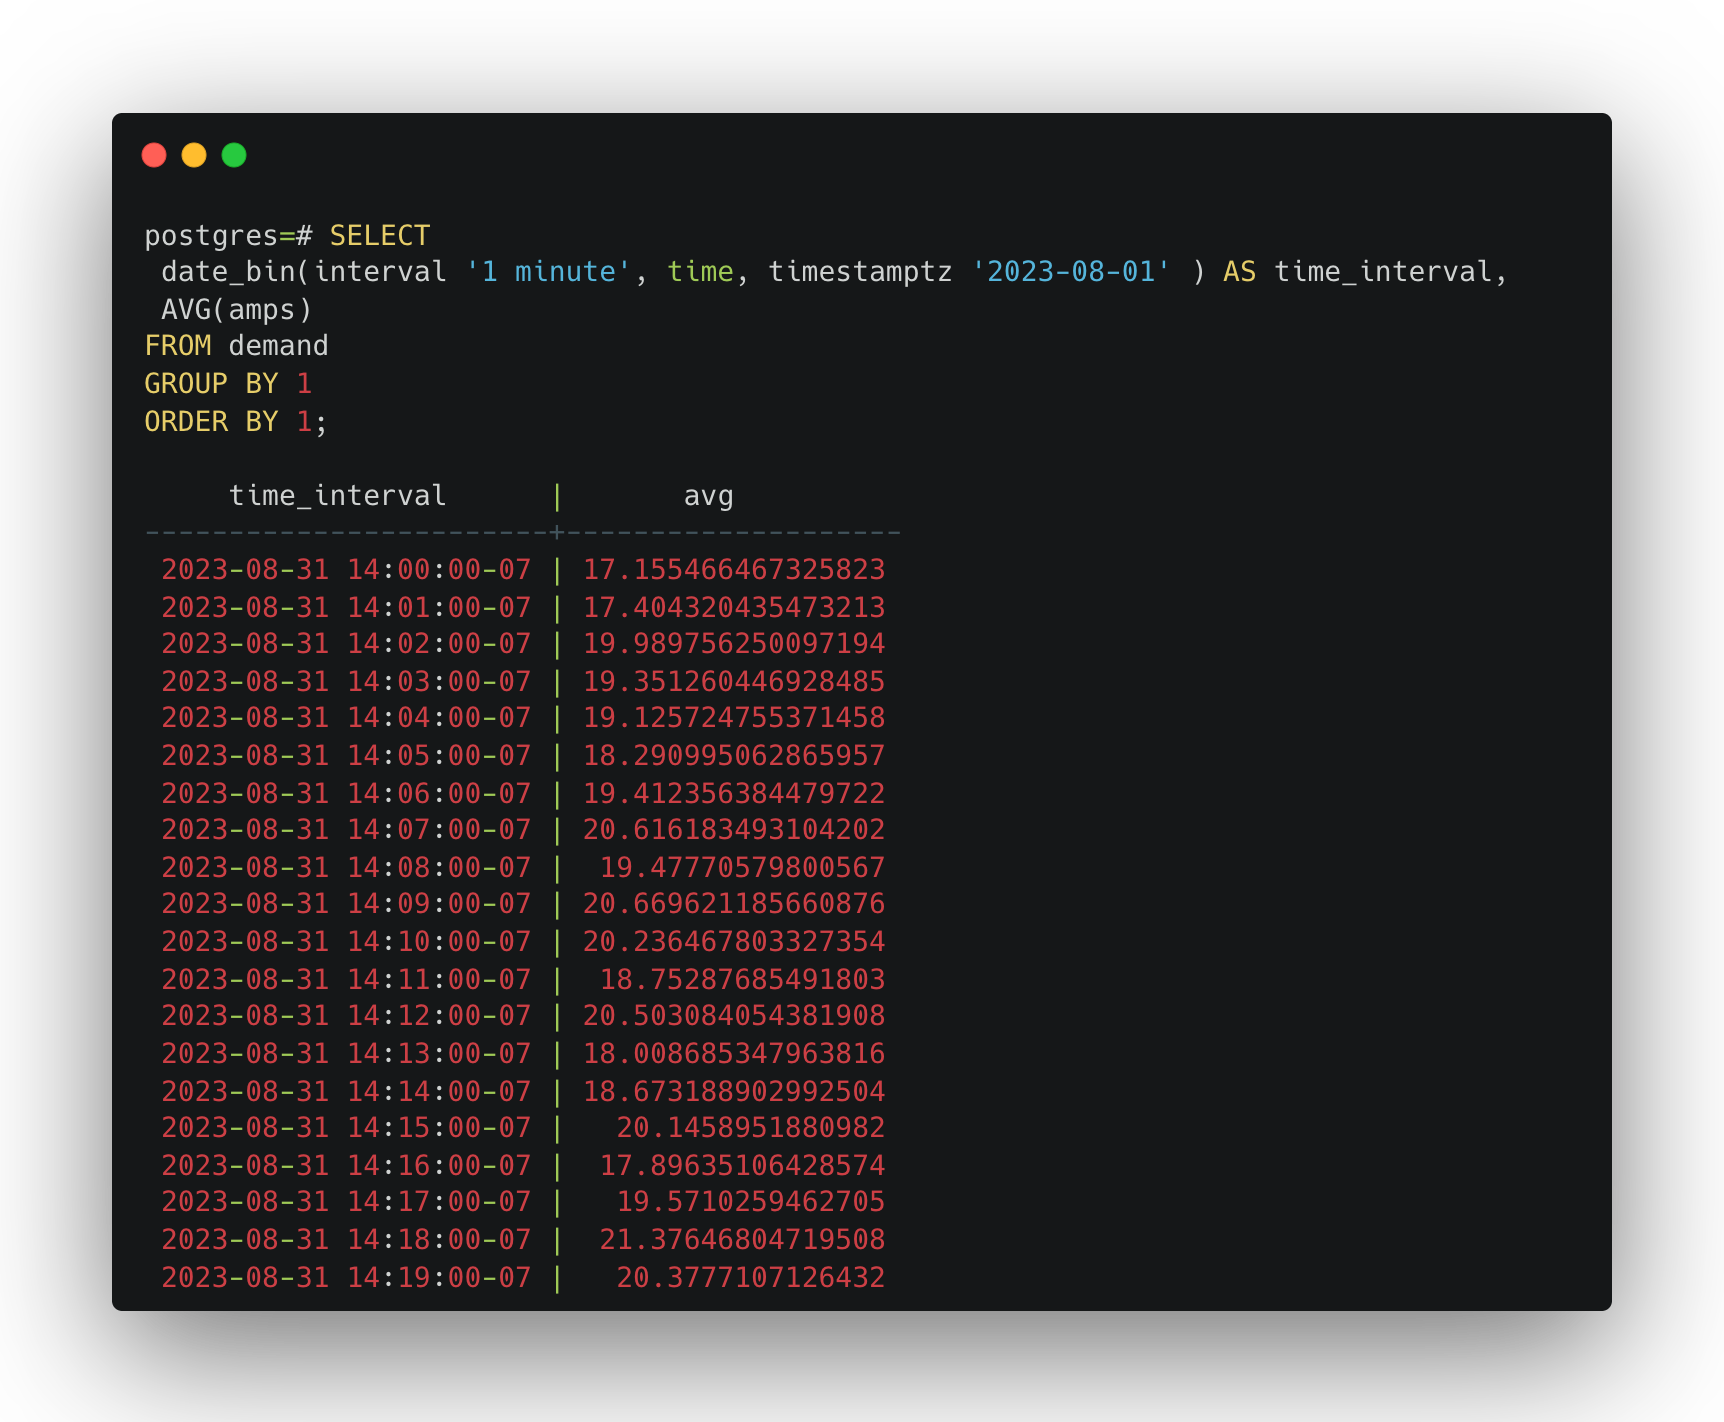
Task: Click the 14:00:00-07 timestamp row
Action: pyautogui.click(x=346, y=570)
